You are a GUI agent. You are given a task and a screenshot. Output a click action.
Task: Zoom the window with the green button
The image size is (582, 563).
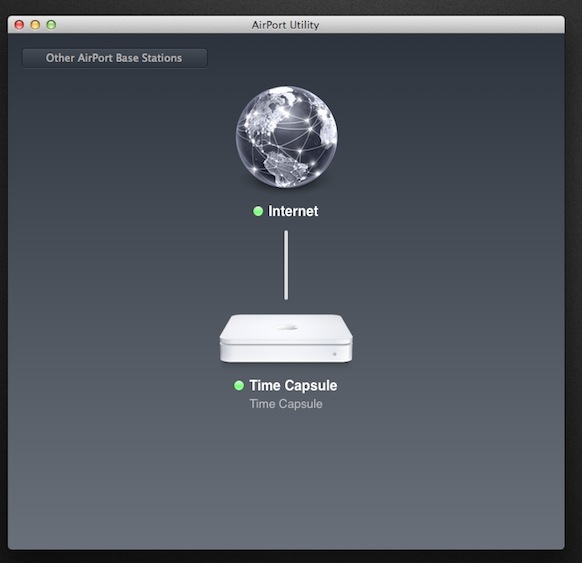coord(51,24)
